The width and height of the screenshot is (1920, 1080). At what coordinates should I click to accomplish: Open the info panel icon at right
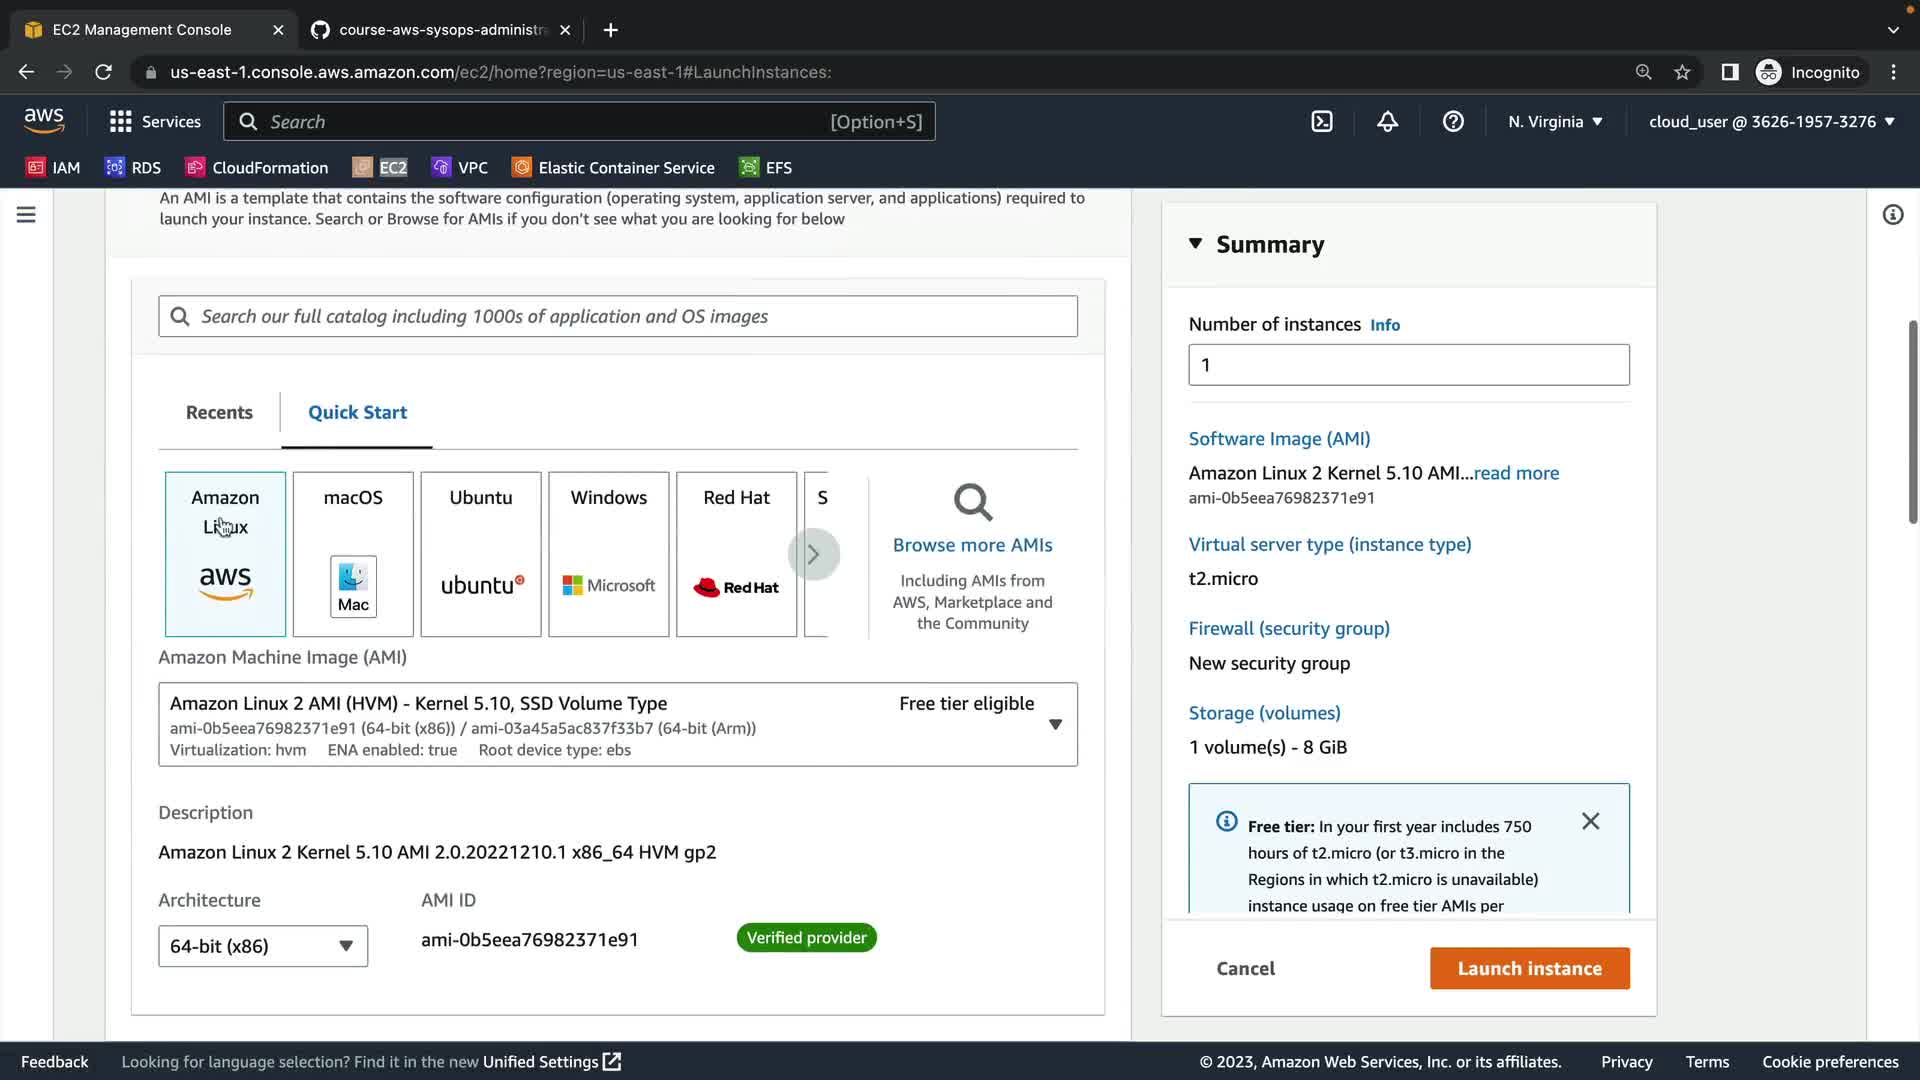(x=1892, y=215)
